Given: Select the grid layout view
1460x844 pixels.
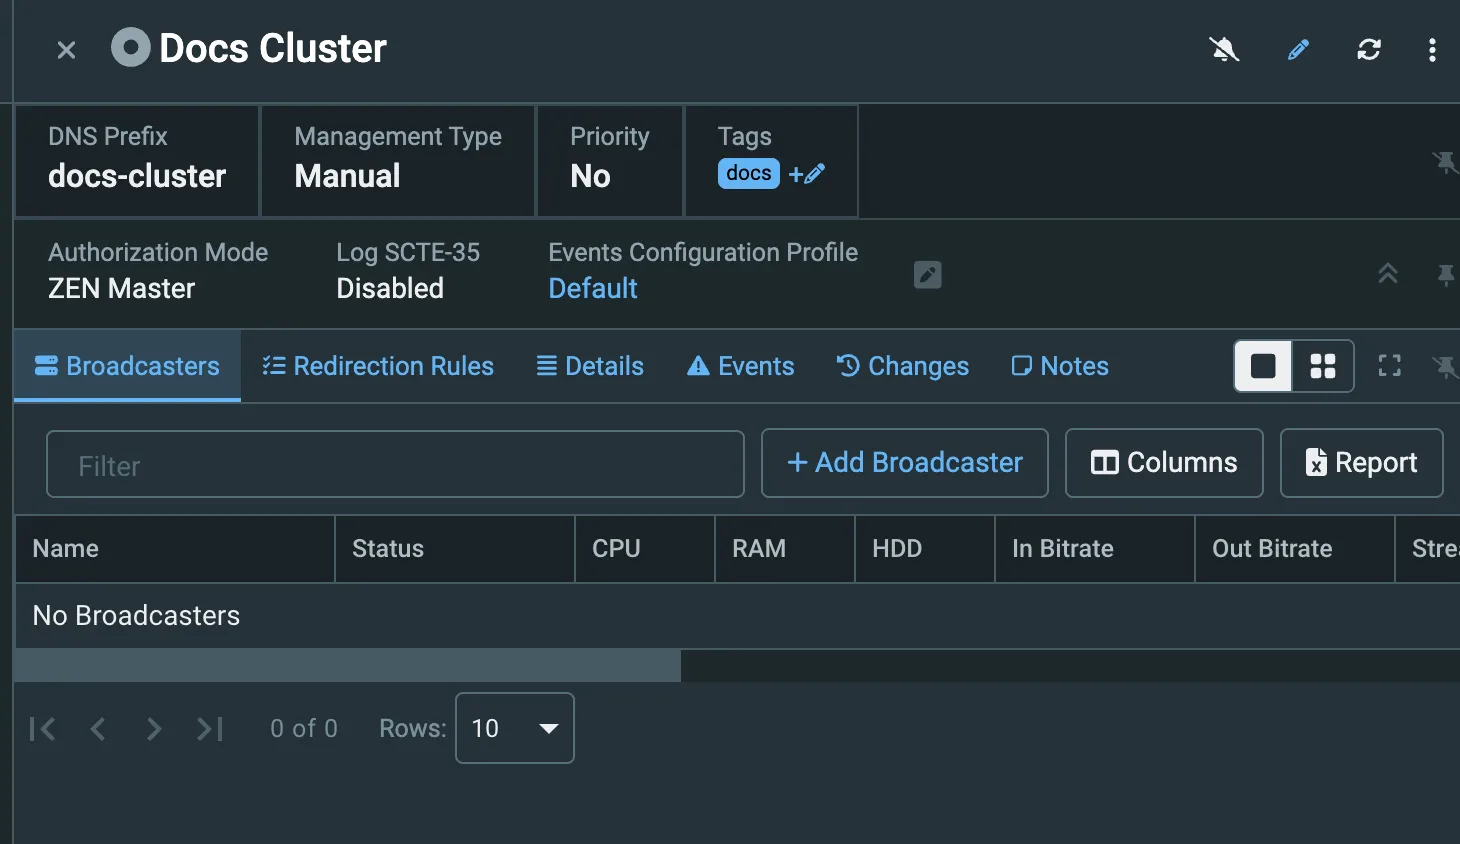Looking at the screenshot, I should 1323,366.
